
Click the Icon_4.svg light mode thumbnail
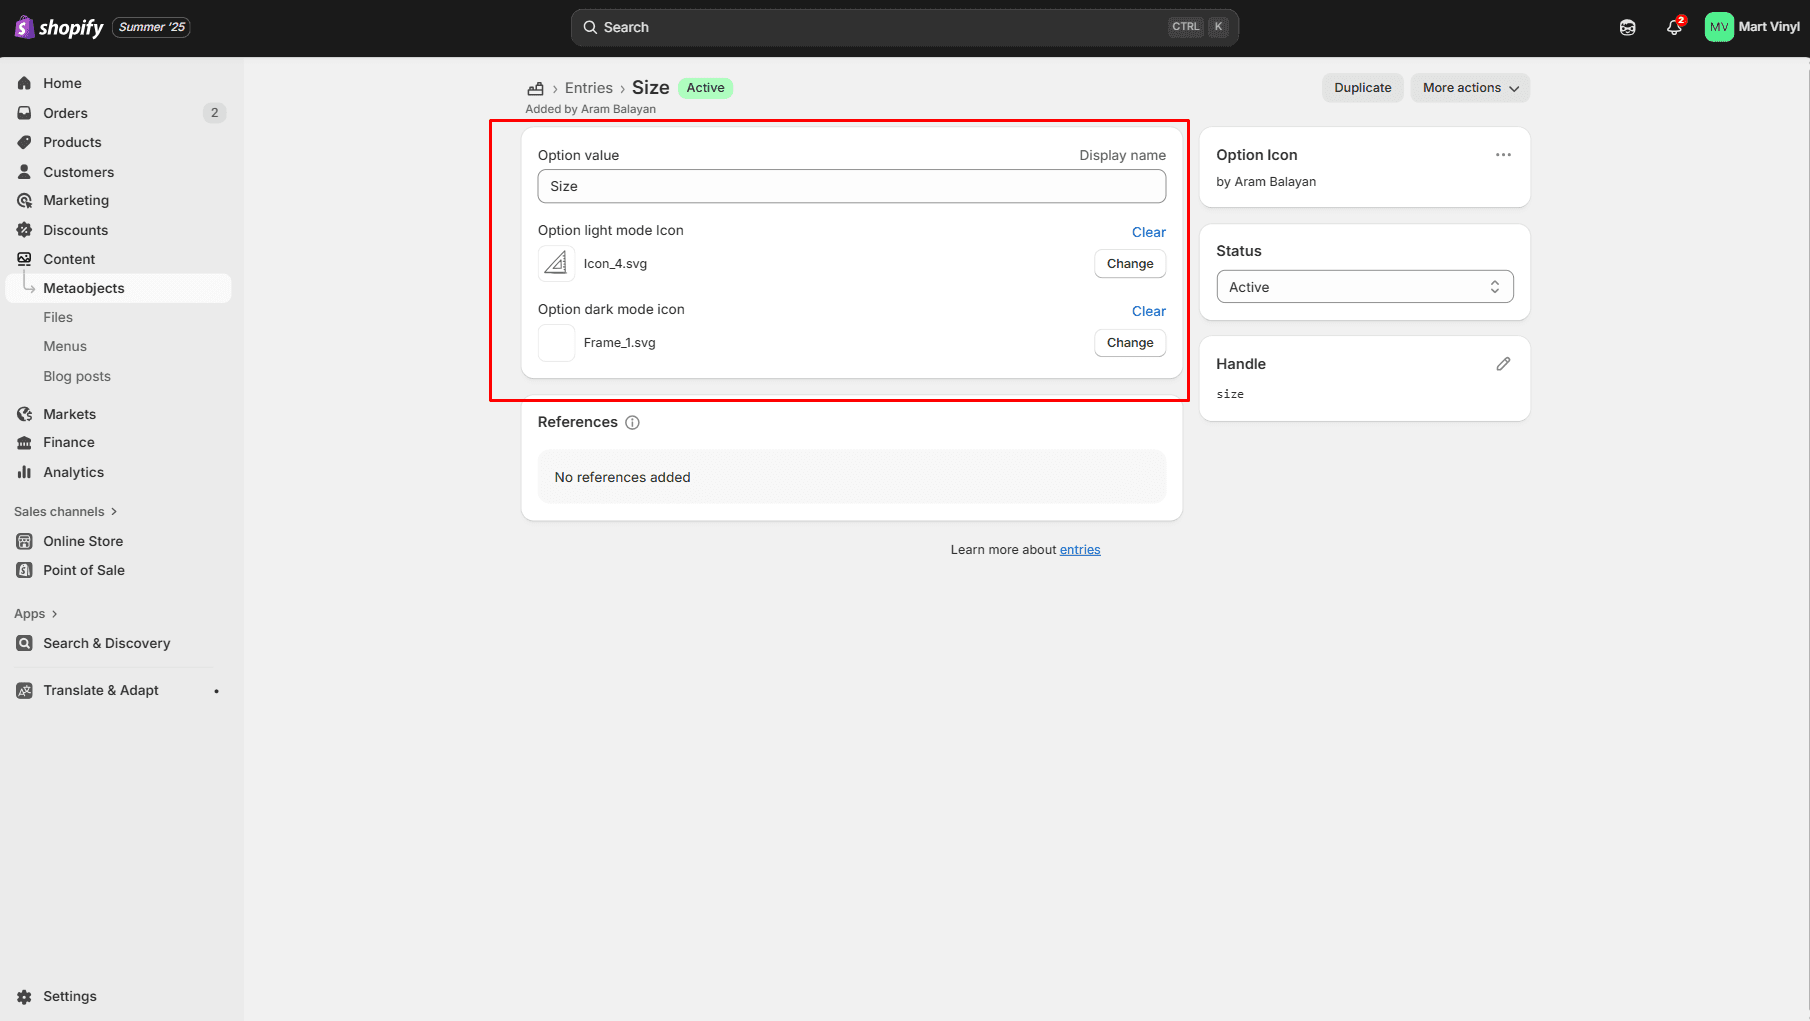(556, 264)
